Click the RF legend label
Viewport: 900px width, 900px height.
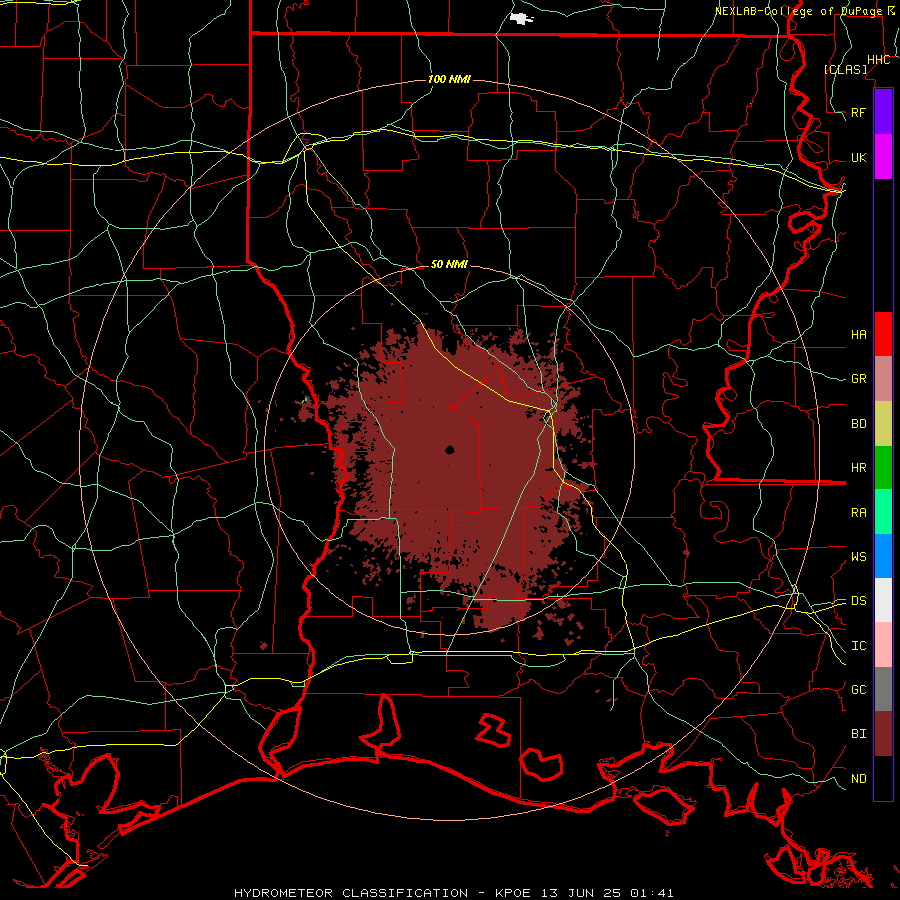pos(859,112)
